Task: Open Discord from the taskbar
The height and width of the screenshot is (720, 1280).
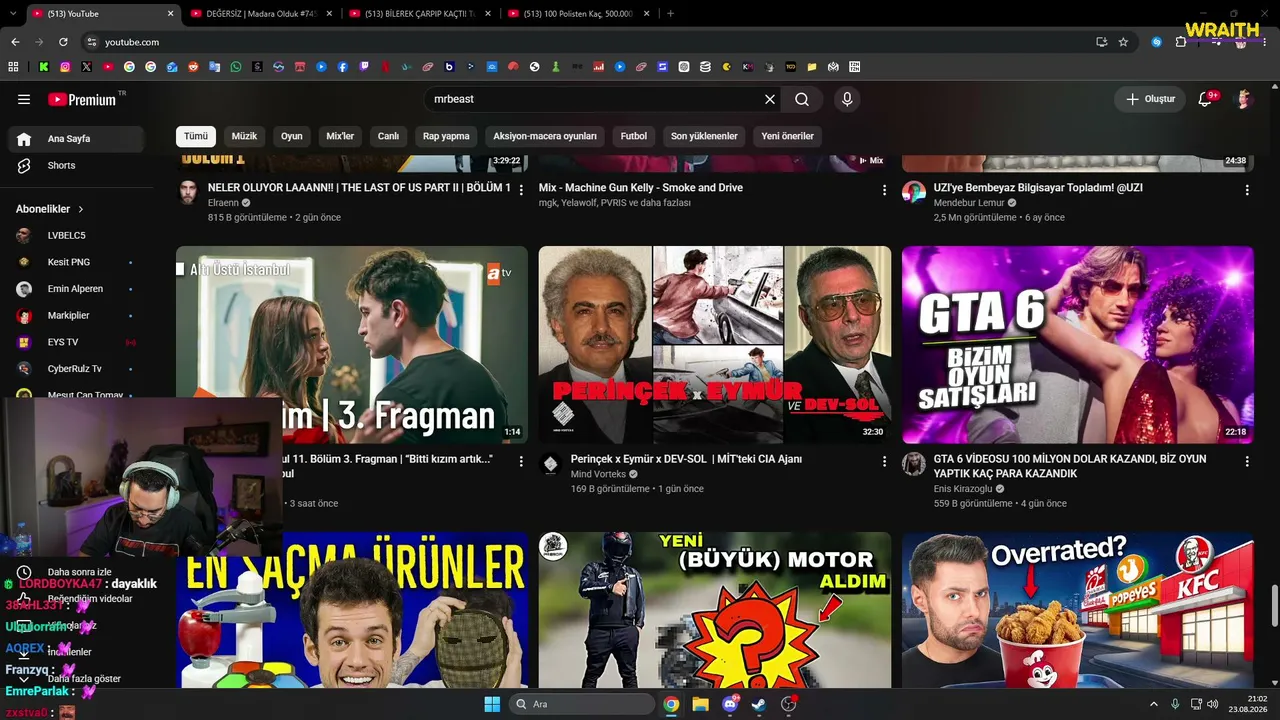Action: coord(730,704)
